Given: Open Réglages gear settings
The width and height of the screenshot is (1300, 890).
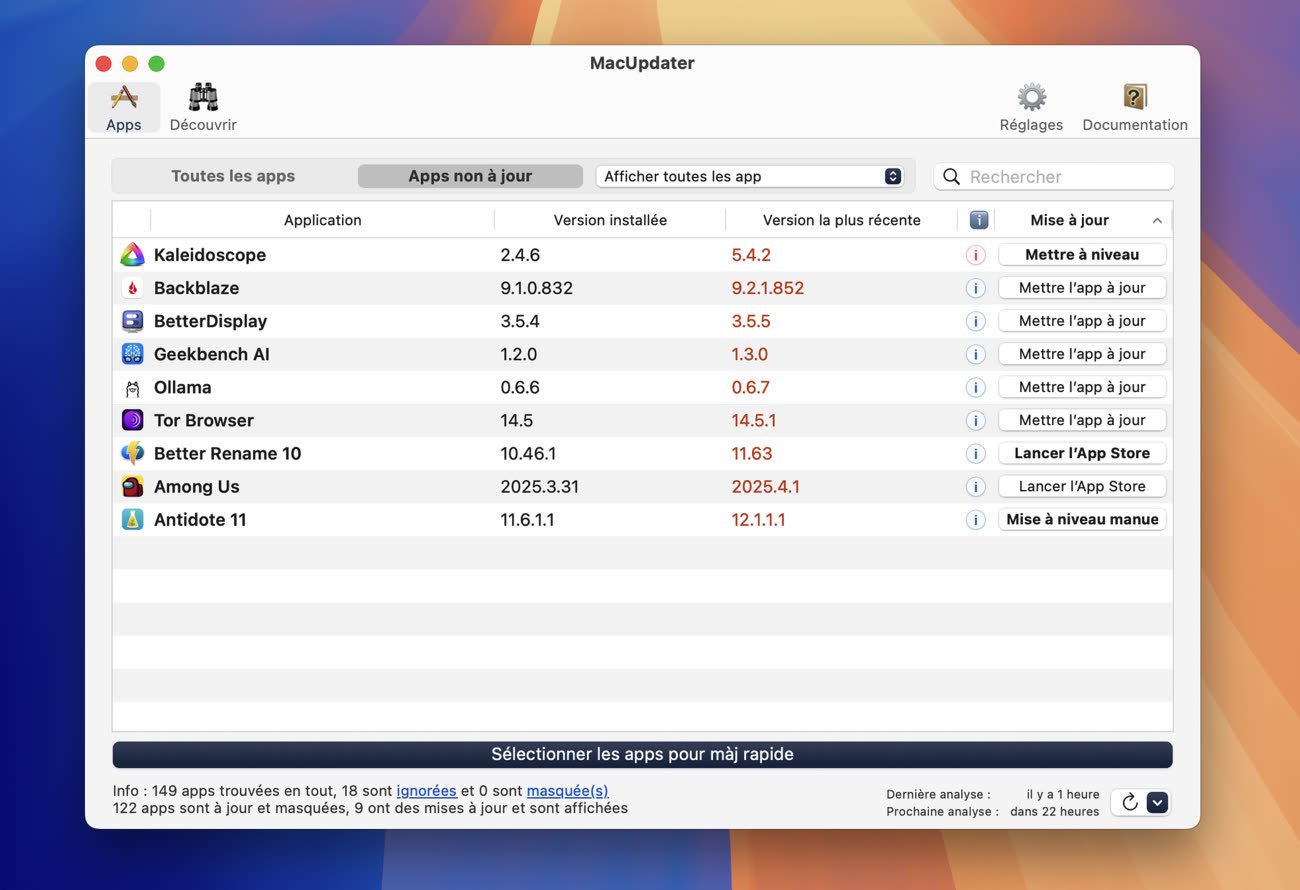Looking at the screenshot, I should click(1031, 108).
